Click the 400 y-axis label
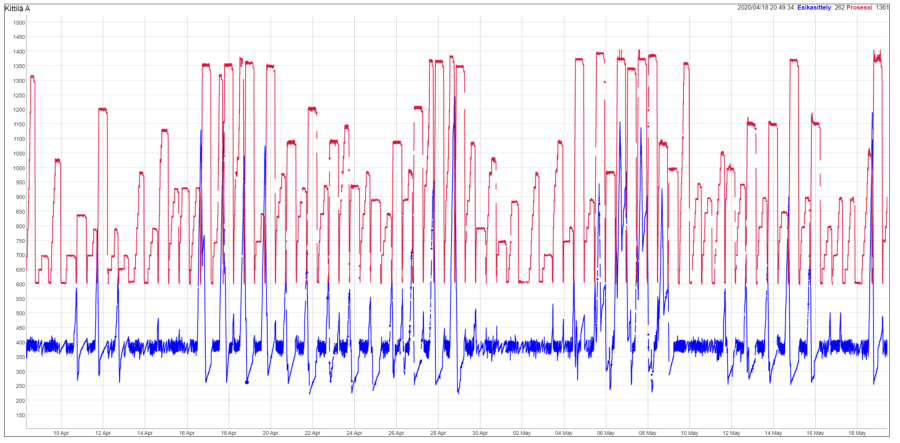 point(19,342)
